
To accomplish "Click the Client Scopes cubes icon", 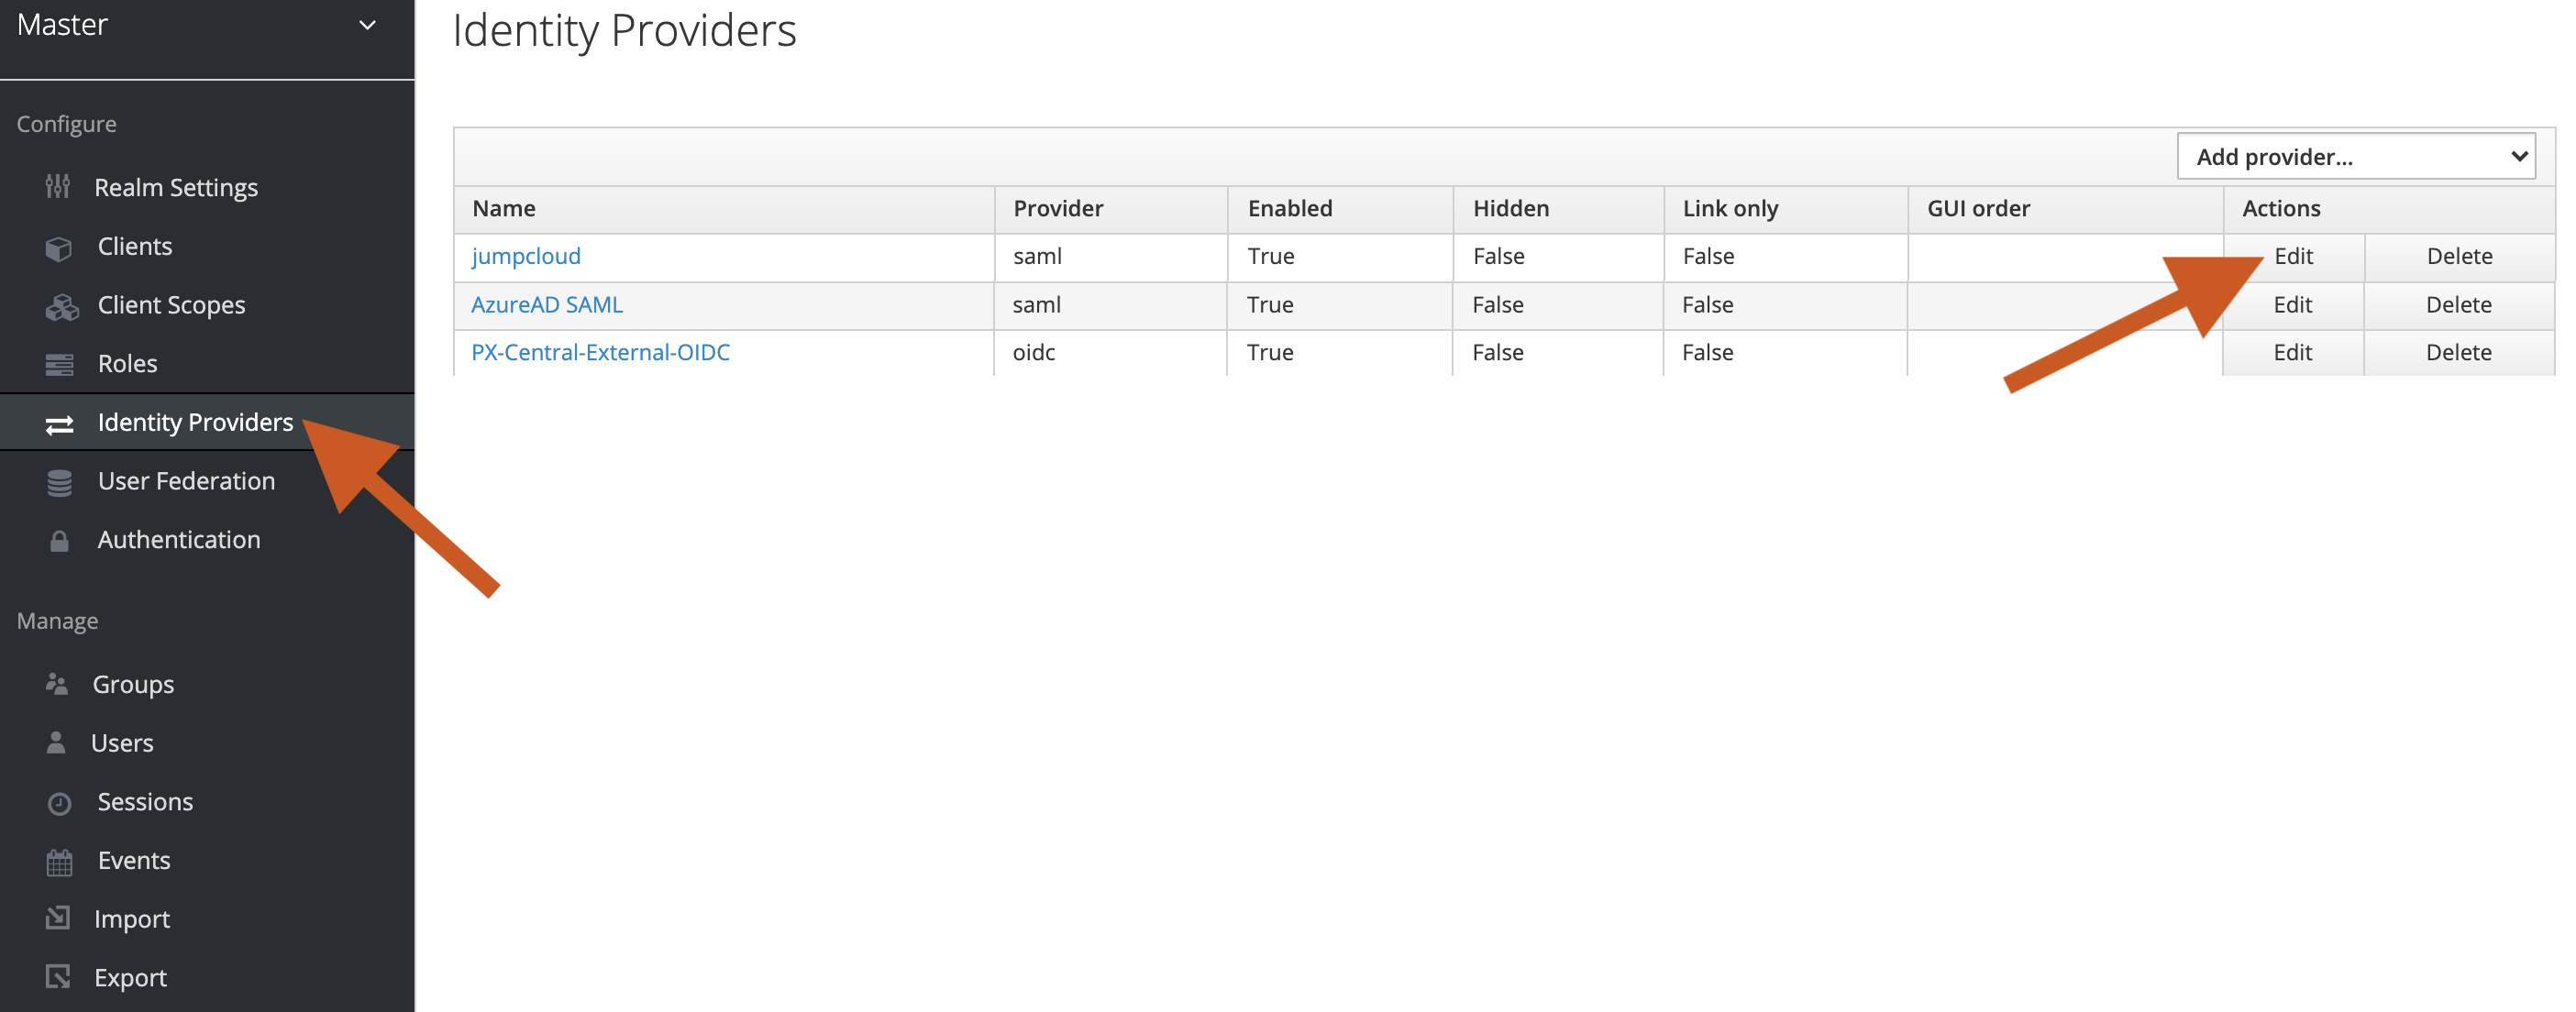I will pos(61,306).
